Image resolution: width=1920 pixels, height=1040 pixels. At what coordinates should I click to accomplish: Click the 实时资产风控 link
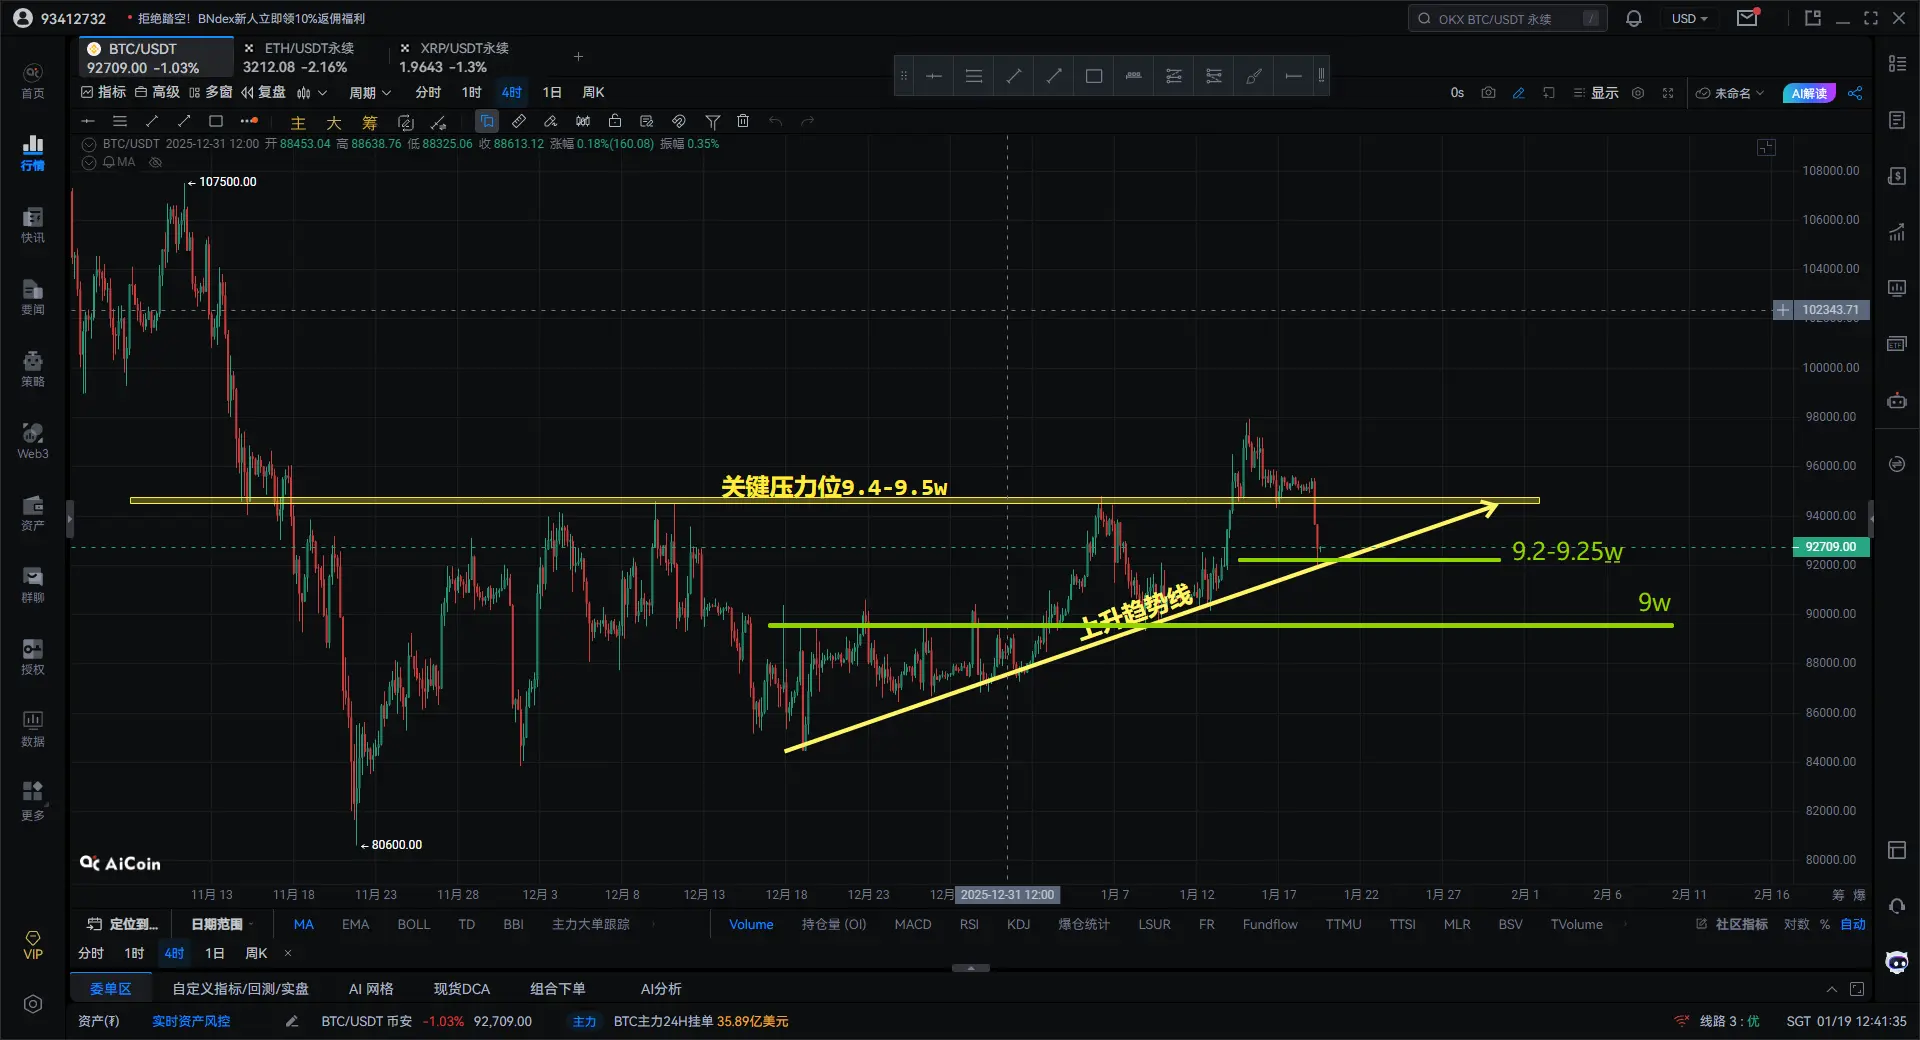pyautogui.click(x=191, y=1021)
